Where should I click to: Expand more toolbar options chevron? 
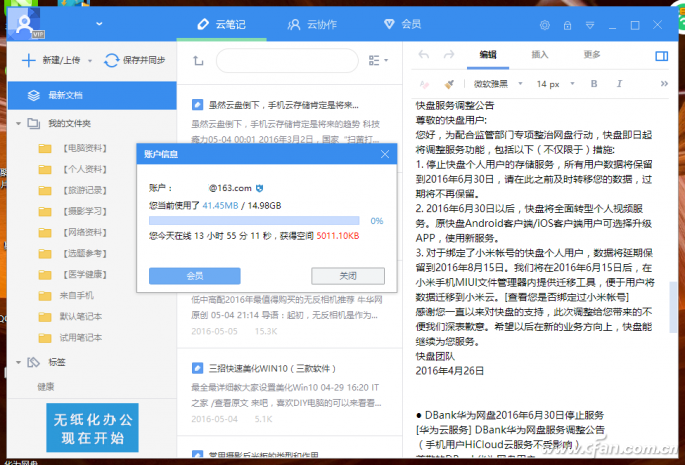tap(664, 83)
